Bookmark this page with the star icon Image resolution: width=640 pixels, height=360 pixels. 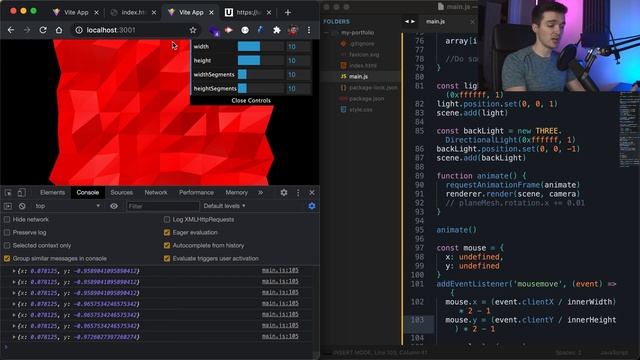pos(193,30)
